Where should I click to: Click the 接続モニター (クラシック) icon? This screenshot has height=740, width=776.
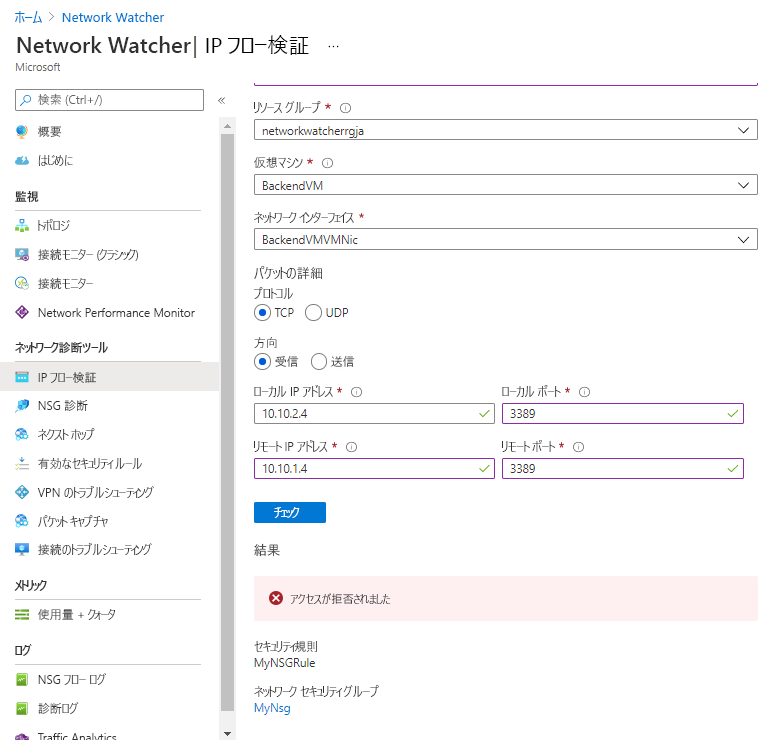(22, 254)
